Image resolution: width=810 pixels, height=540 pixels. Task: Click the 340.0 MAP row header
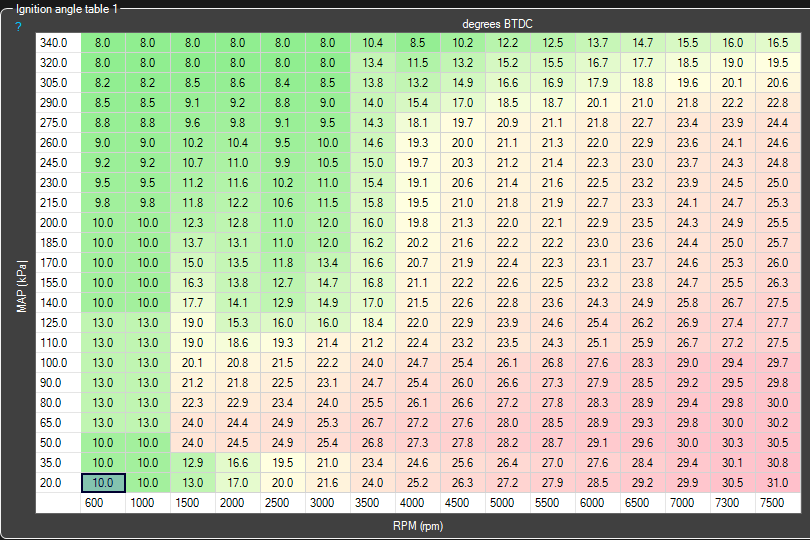[55, 43]
